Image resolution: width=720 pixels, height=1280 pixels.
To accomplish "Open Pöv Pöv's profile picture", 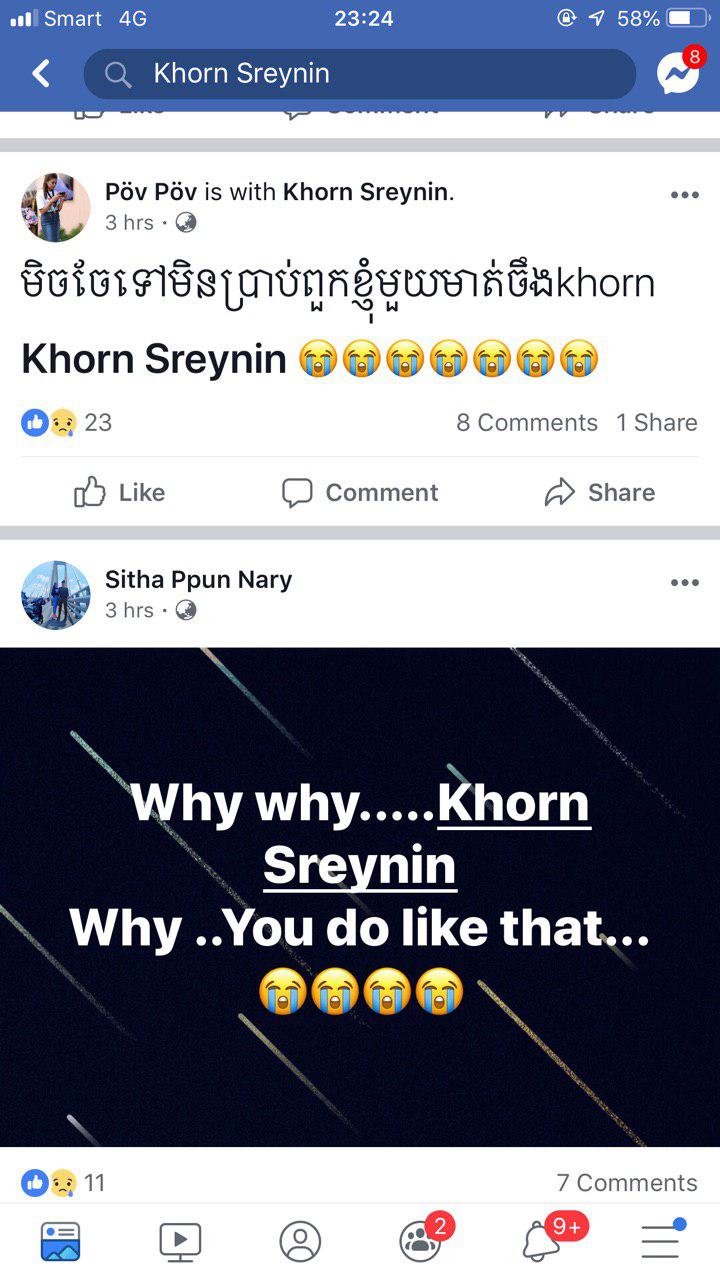I will [x=56, y=207].
